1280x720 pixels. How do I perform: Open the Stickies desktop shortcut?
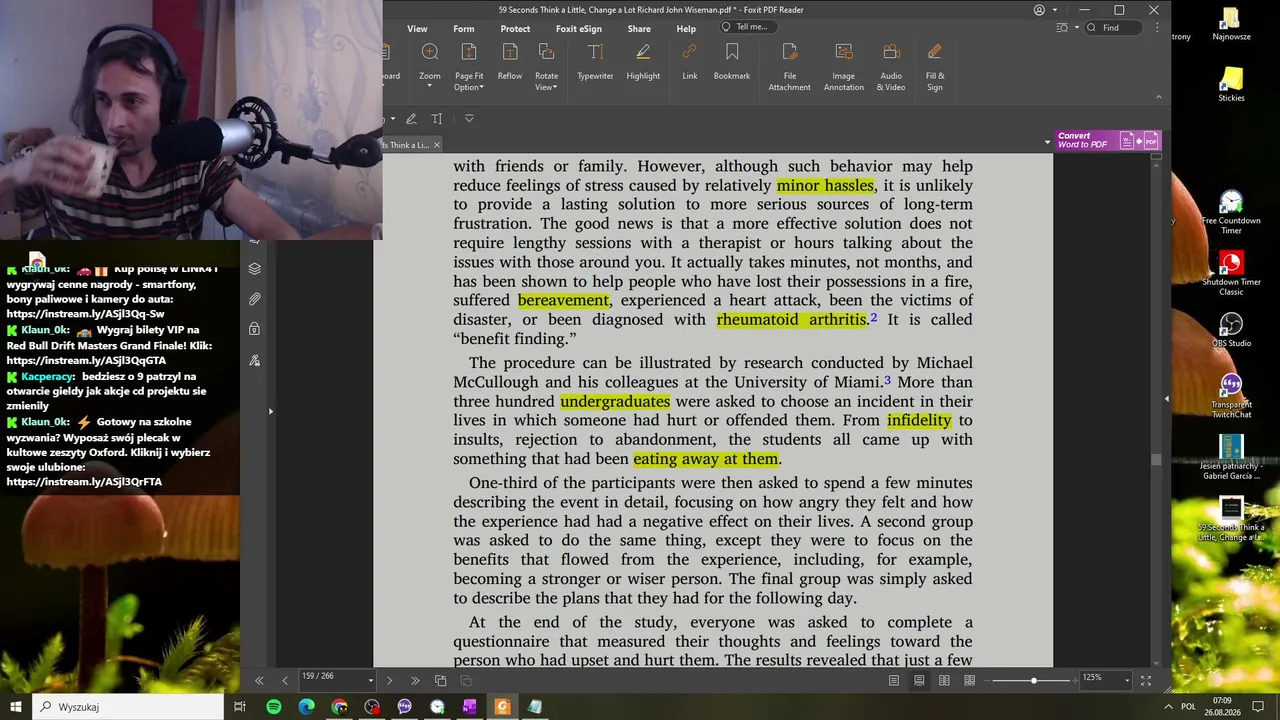point(1231,84)
